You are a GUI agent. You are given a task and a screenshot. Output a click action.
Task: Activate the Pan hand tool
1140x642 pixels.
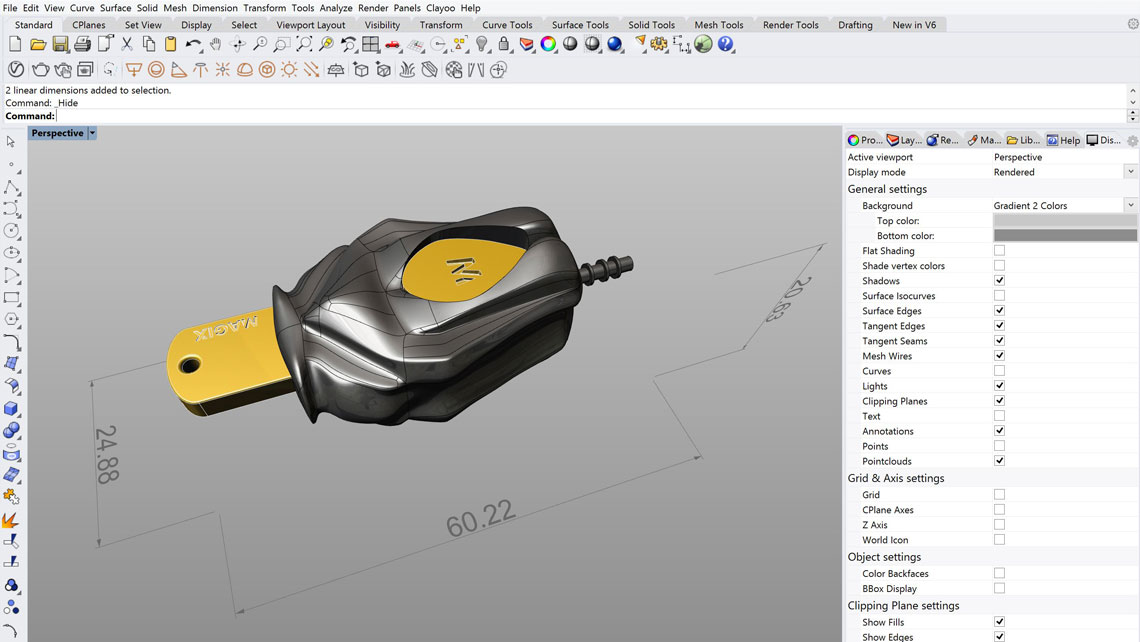[215, 44]
